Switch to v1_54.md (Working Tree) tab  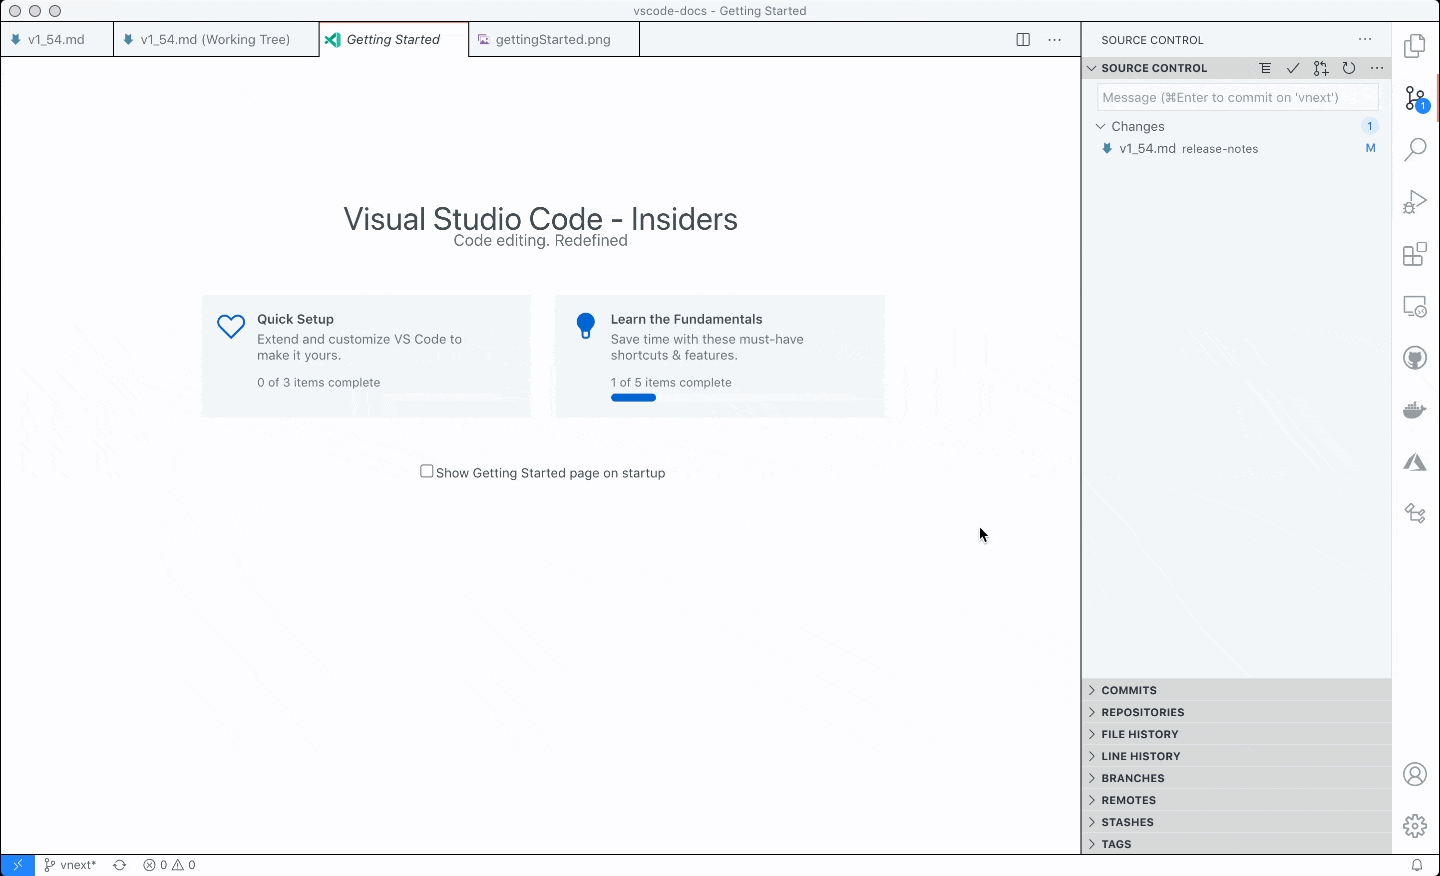click(215, 40)
